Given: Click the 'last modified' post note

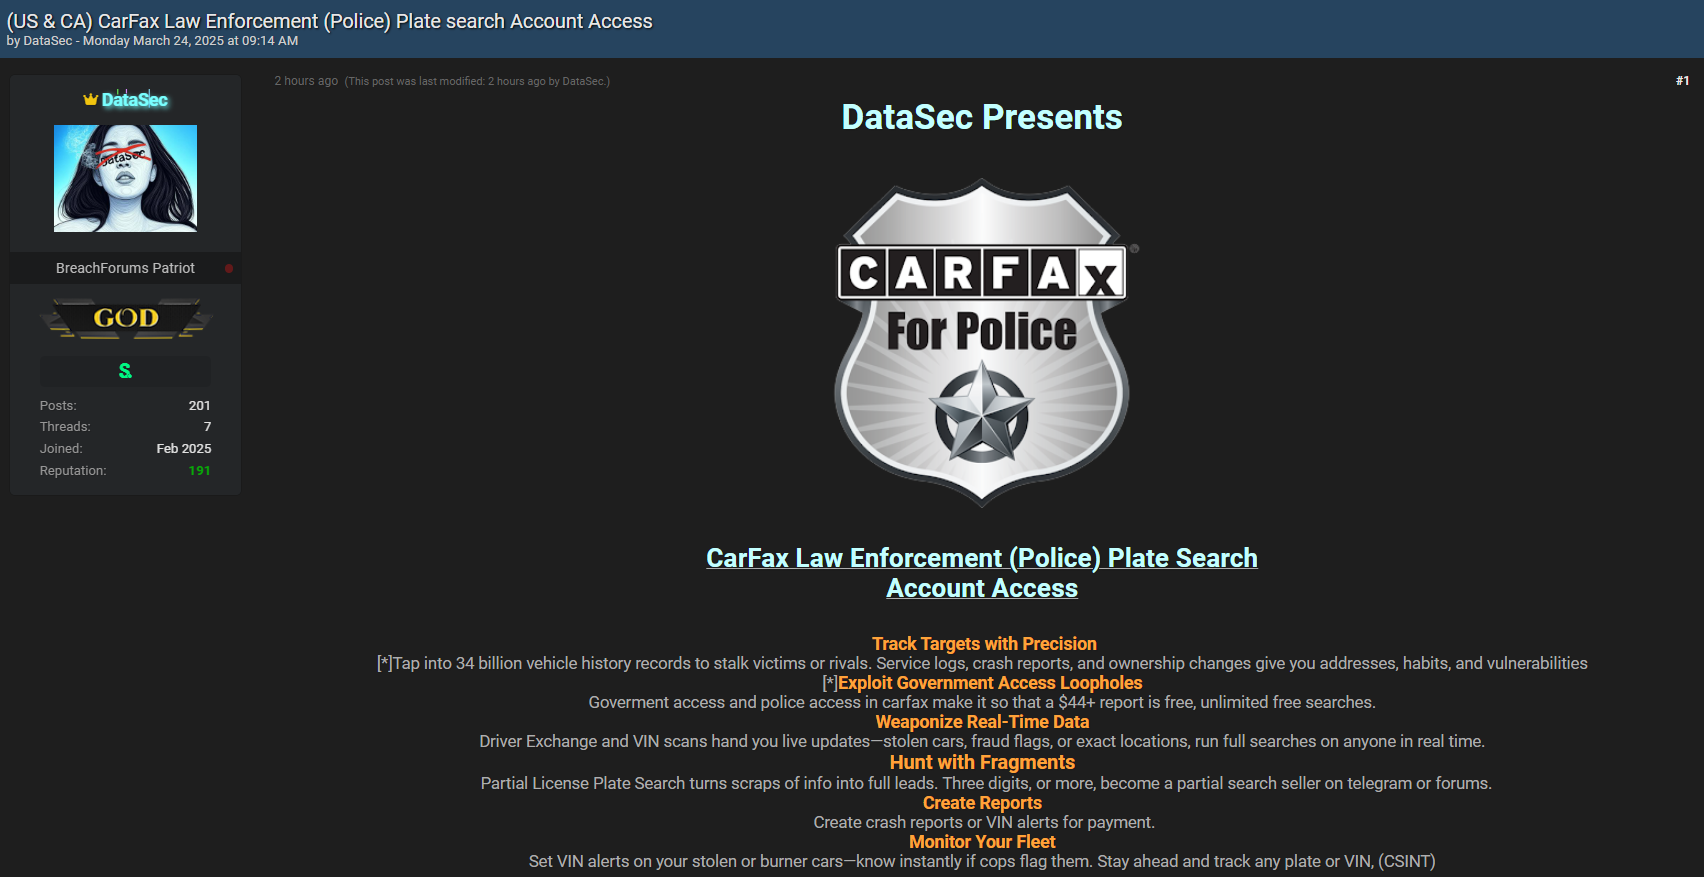Looking at the screenshot, I should point(477,82).
